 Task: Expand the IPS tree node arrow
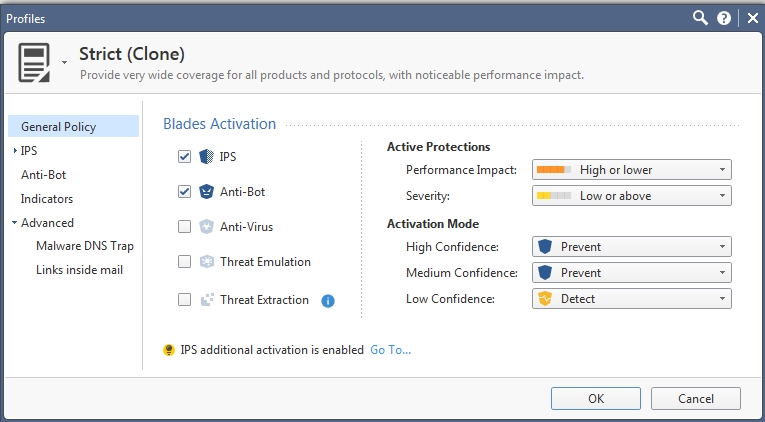point(14,151)
